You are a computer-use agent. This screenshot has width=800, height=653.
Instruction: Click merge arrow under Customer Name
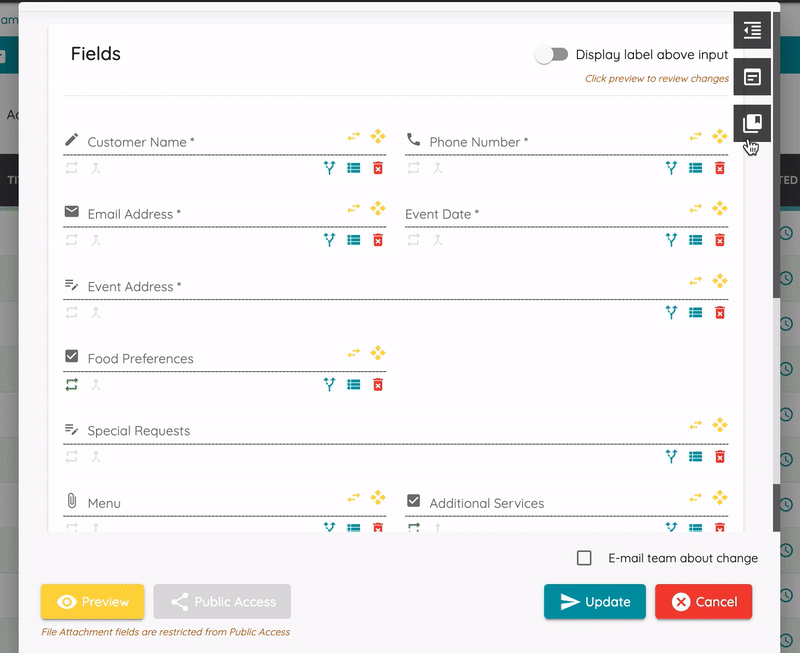(96, 168)
